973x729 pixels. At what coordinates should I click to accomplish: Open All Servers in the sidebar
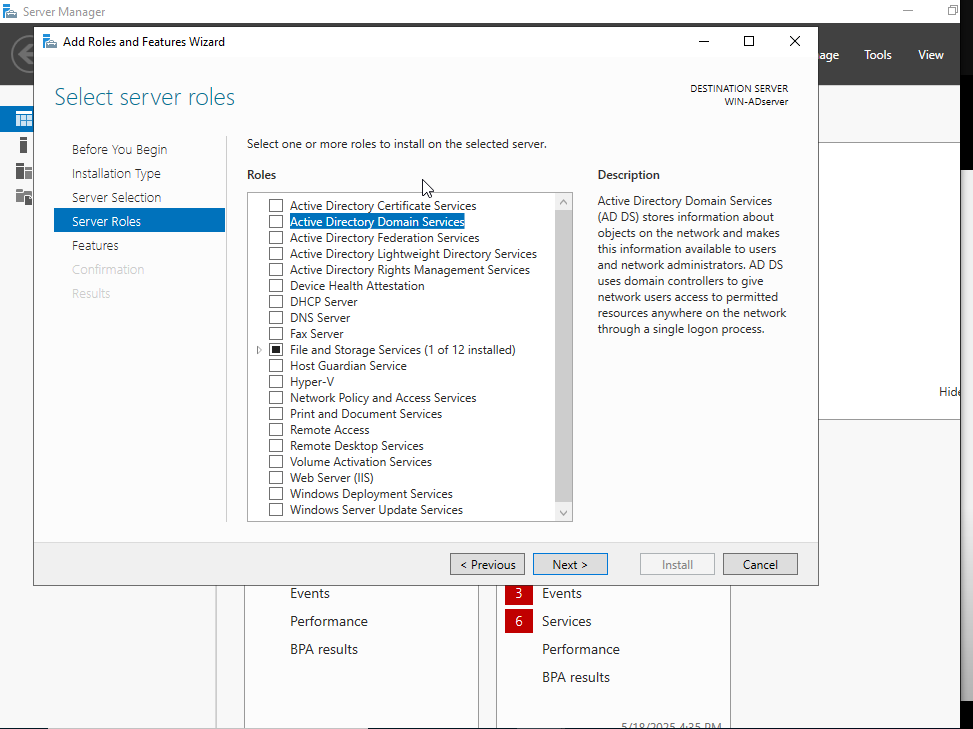coord(22,170)
